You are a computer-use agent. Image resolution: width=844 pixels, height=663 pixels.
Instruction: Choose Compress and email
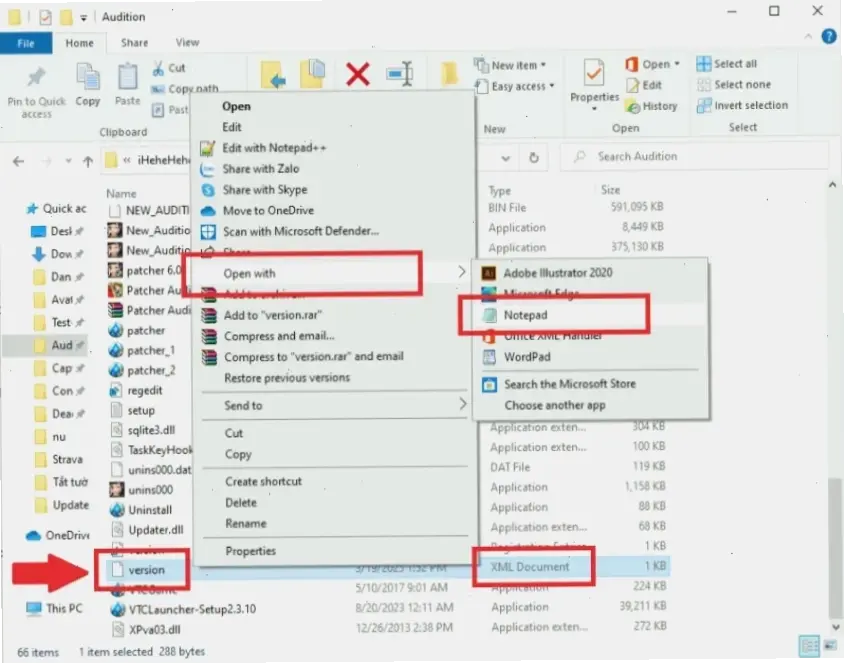[279, 336]
